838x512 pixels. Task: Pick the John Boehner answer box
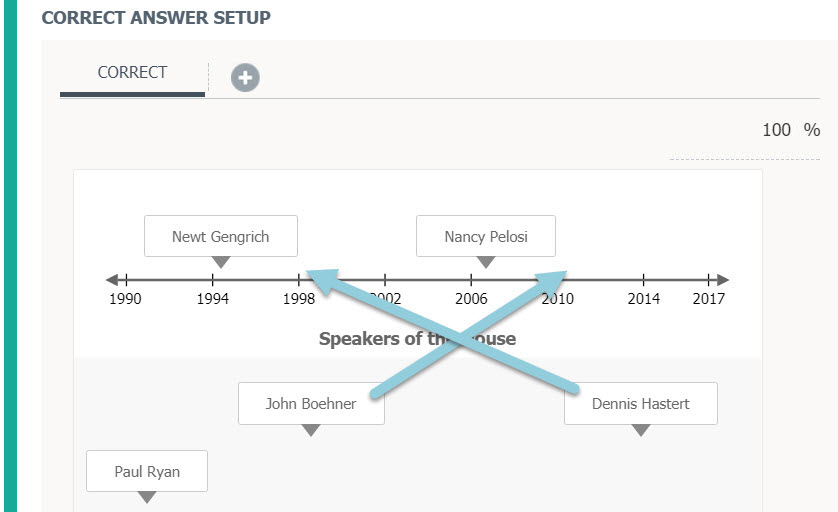(x=311, y=404)
